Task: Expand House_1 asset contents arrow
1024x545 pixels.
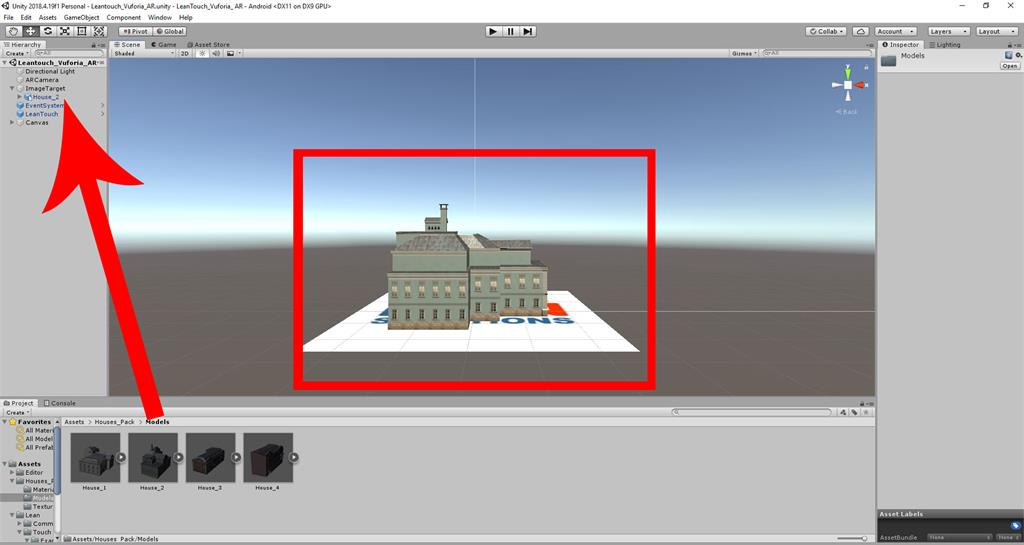Action: 121,458
